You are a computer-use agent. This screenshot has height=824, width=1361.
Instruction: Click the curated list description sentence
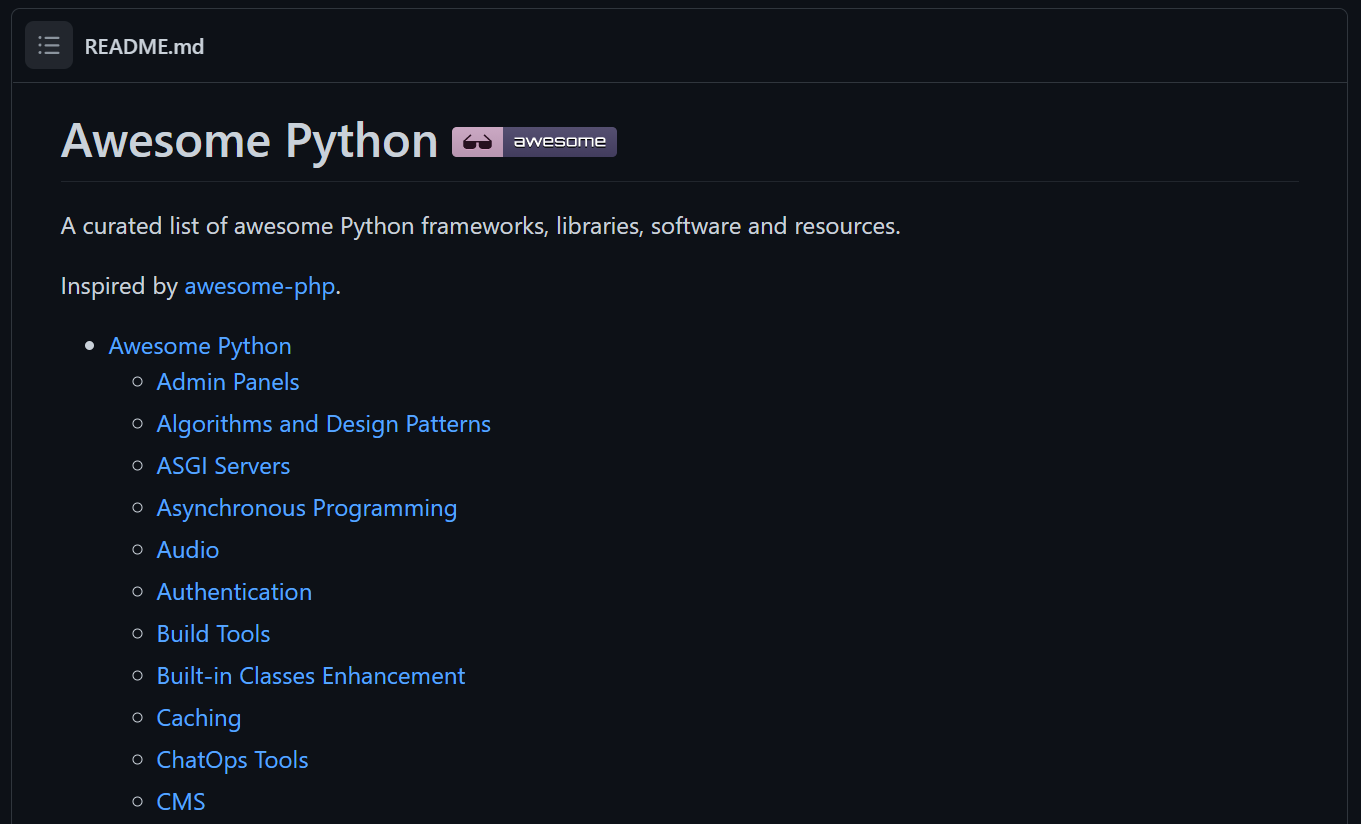pos(481,226)
